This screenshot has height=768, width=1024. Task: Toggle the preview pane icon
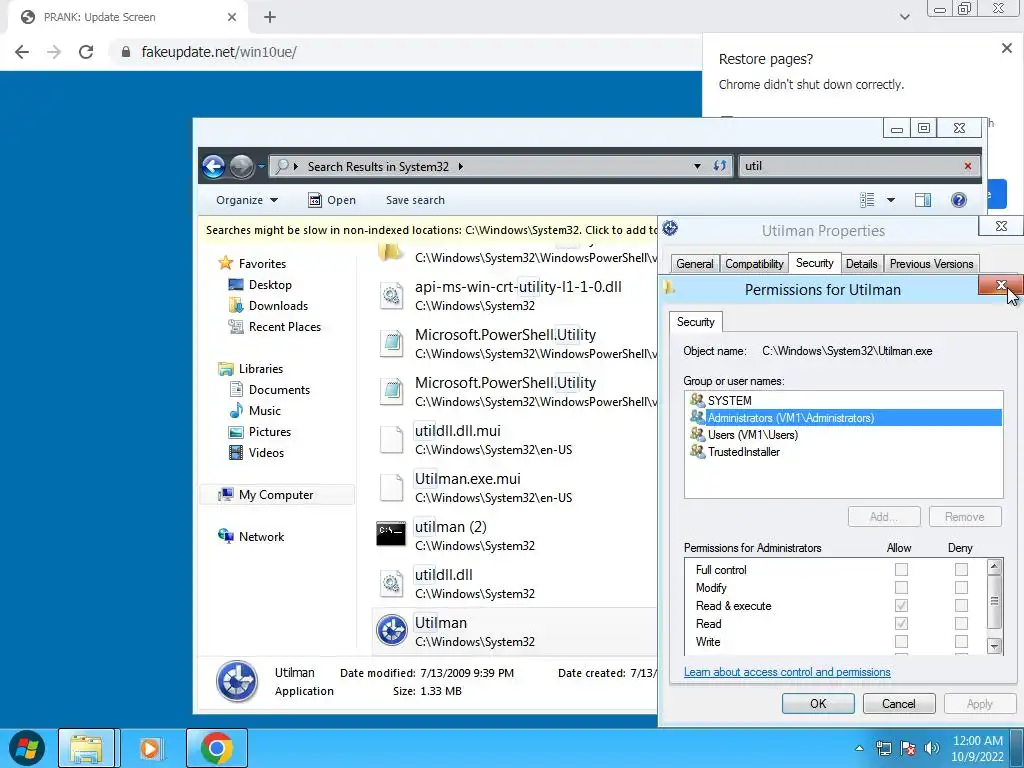coord(923,200)
